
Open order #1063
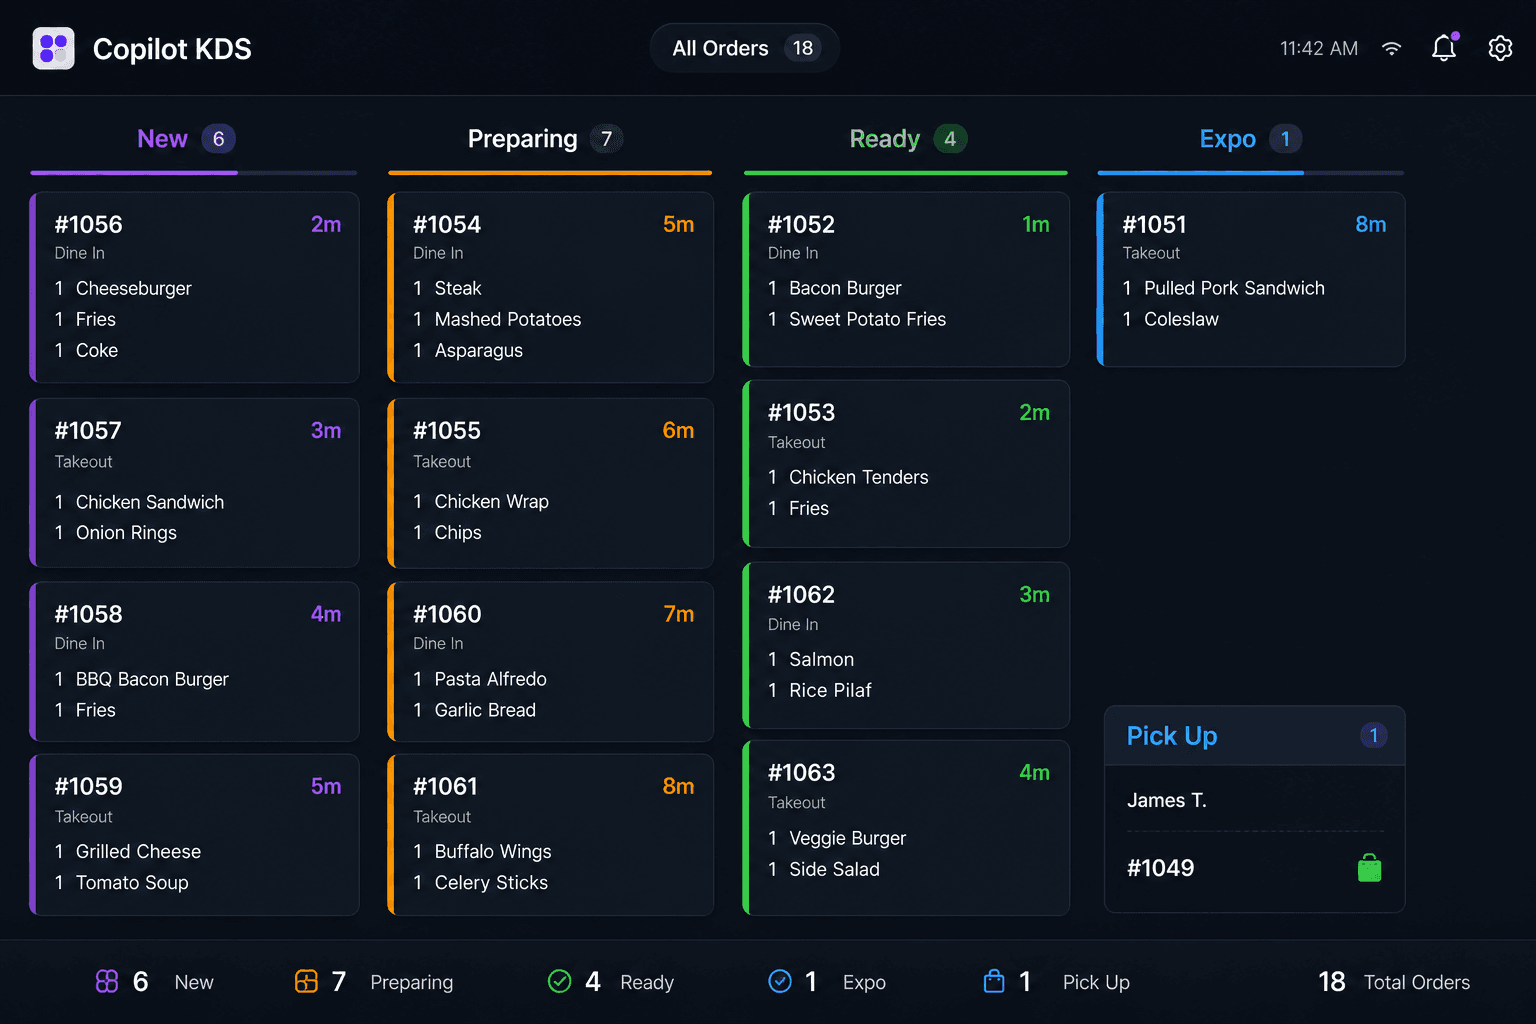coord(906,828)
